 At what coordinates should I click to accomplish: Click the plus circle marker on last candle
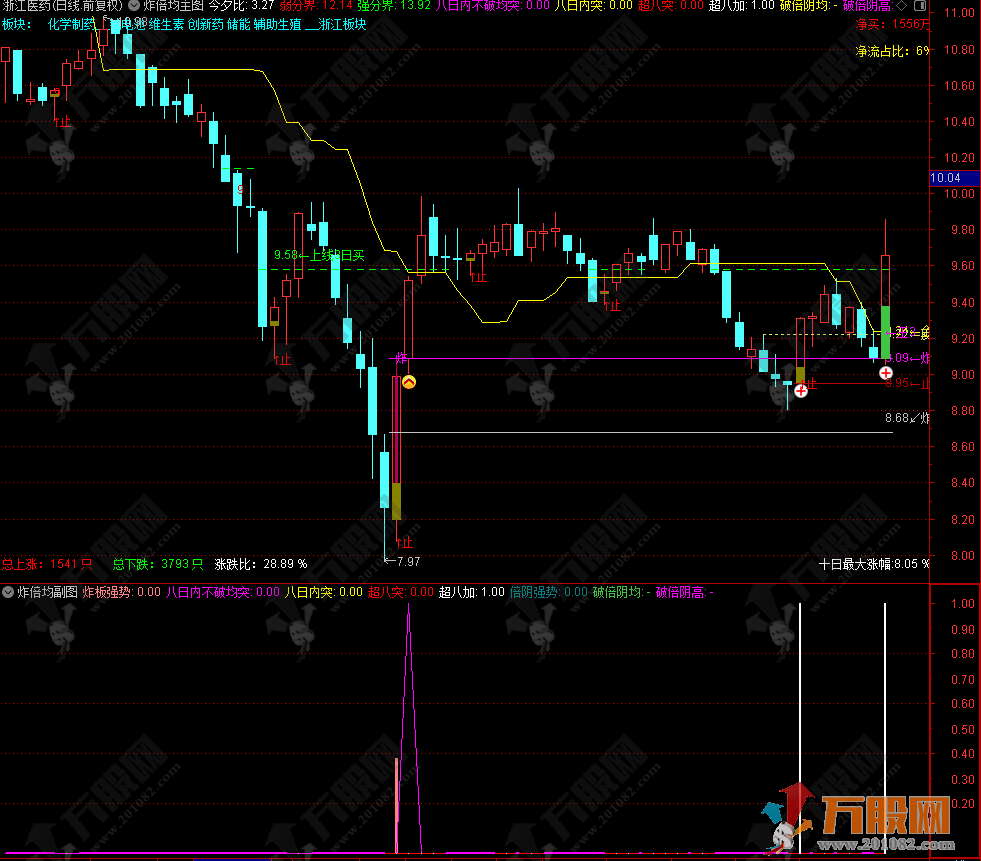tap(886, 374)
